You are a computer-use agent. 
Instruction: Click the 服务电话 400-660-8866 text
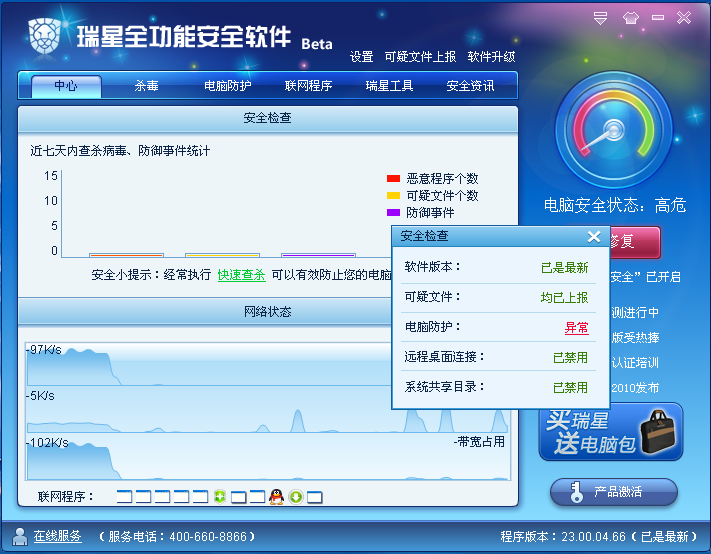(177, 537)
